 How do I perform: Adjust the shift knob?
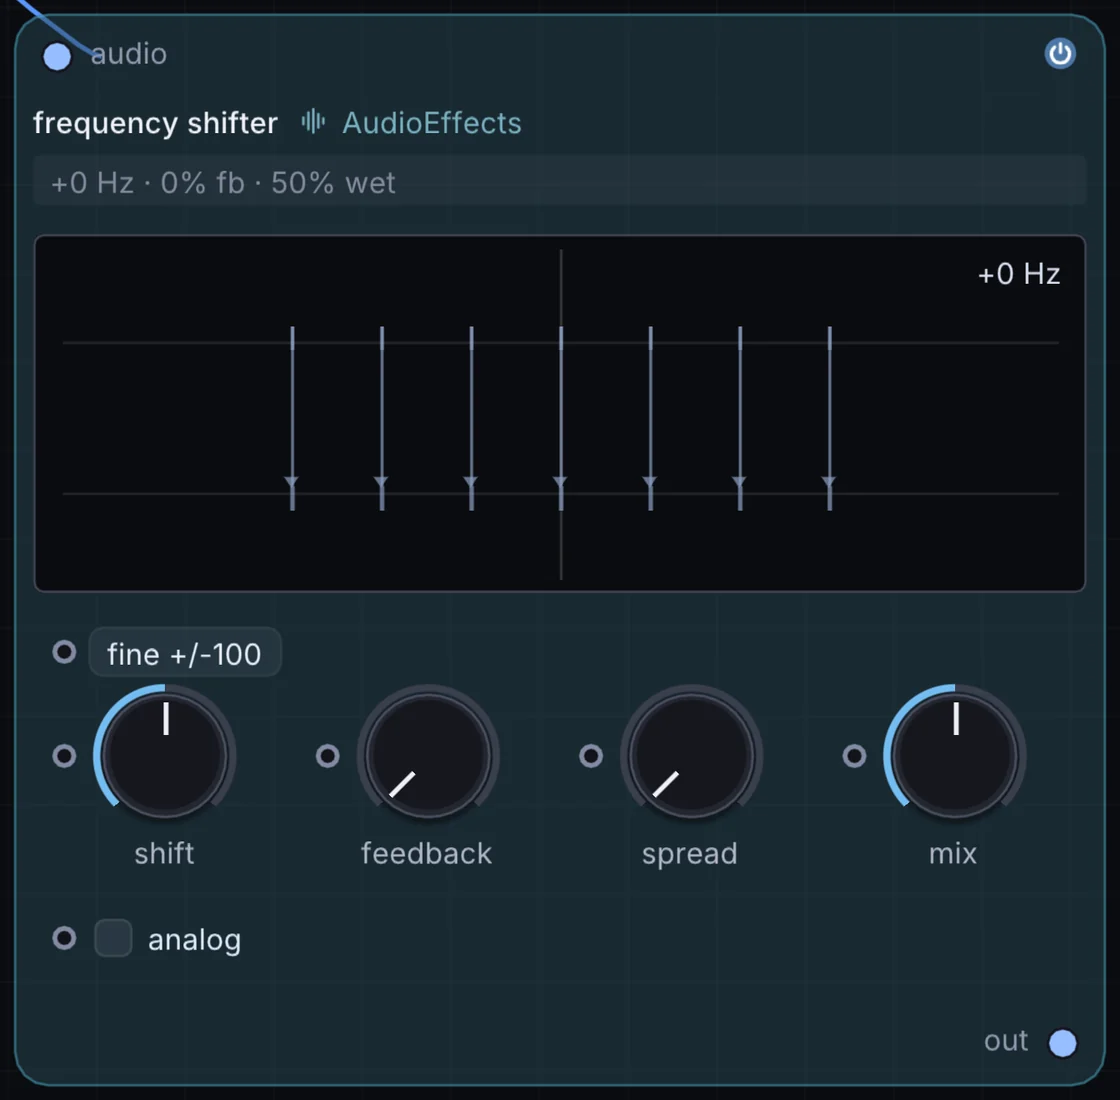tap(165, 755)
